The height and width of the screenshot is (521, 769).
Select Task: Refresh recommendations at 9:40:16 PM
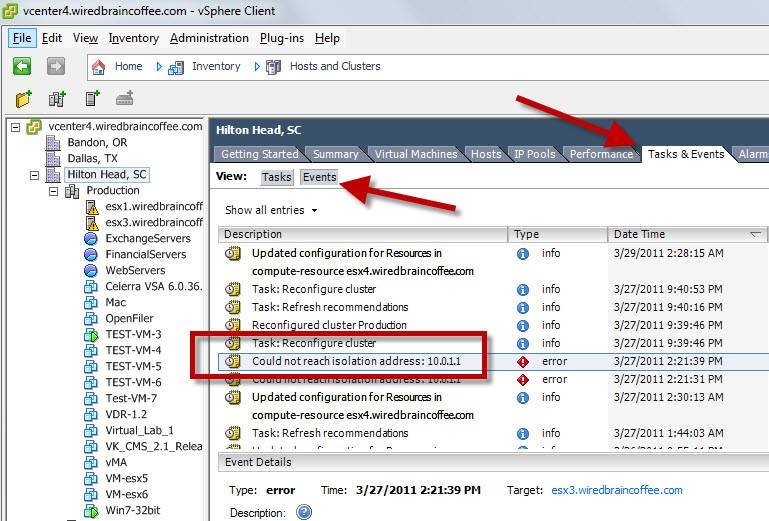pyautogui.click(x=492, y=308)
